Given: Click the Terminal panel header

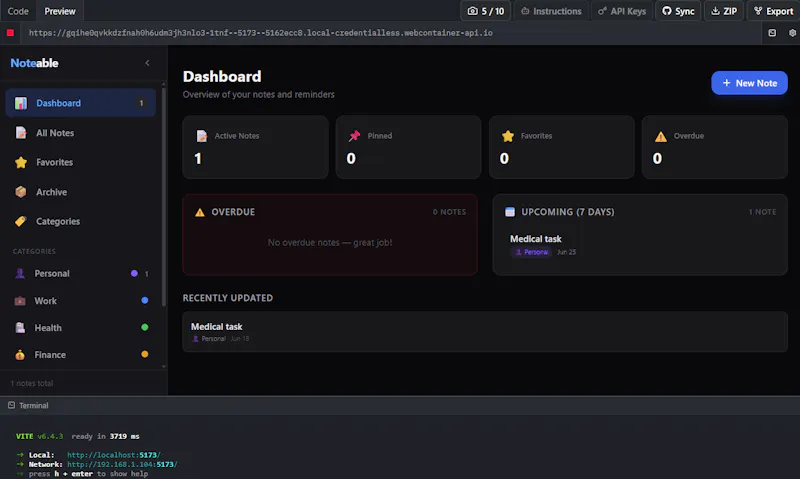Looking at the screenshot, I should 400,406.
